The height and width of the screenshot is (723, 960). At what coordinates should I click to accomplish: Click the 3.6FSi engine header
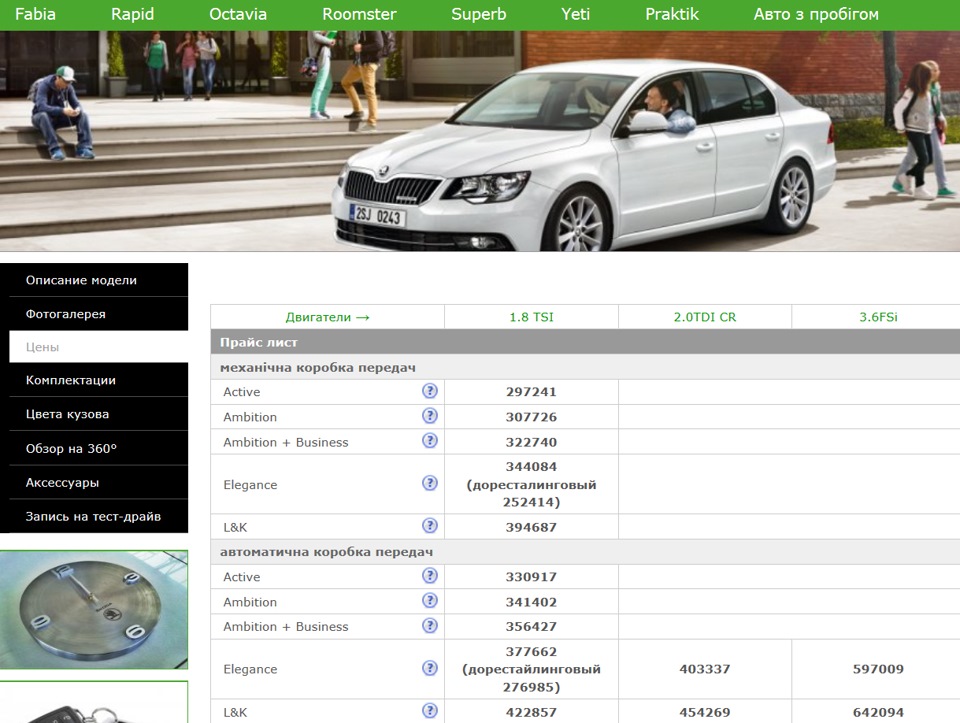[878, 317]
